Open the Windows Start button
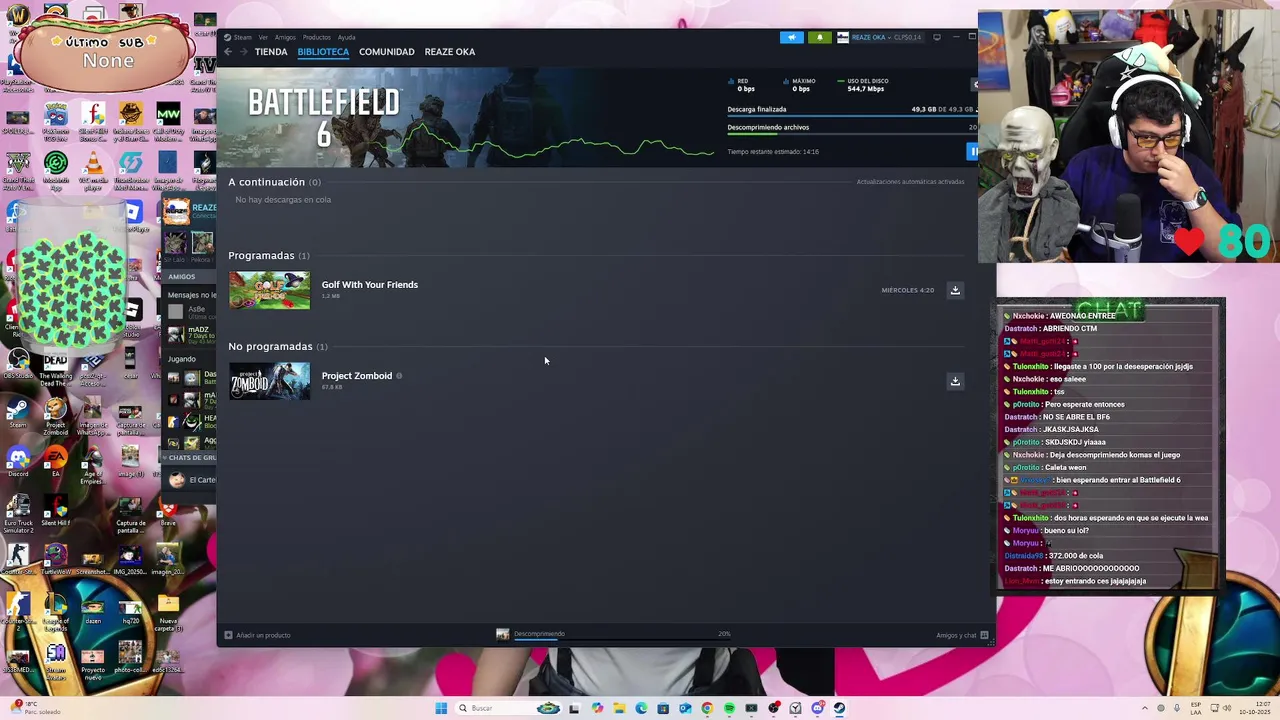The width and height of the screenshot is (1280, 720). click(x=441, y=708)
